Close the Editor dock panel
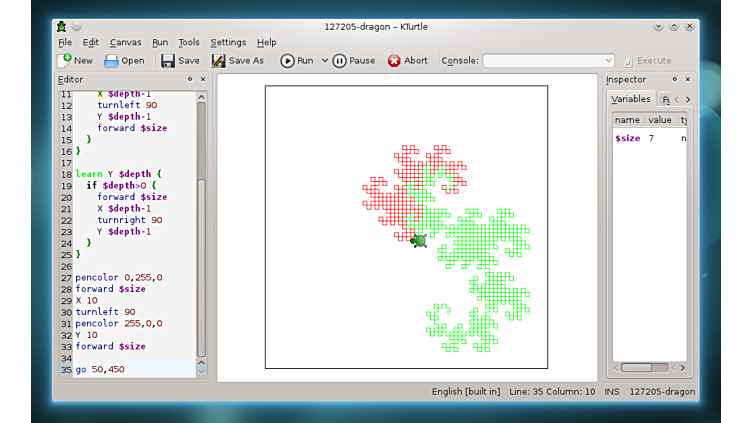This screenshot has width=752, height=423. tap(203, 79)
